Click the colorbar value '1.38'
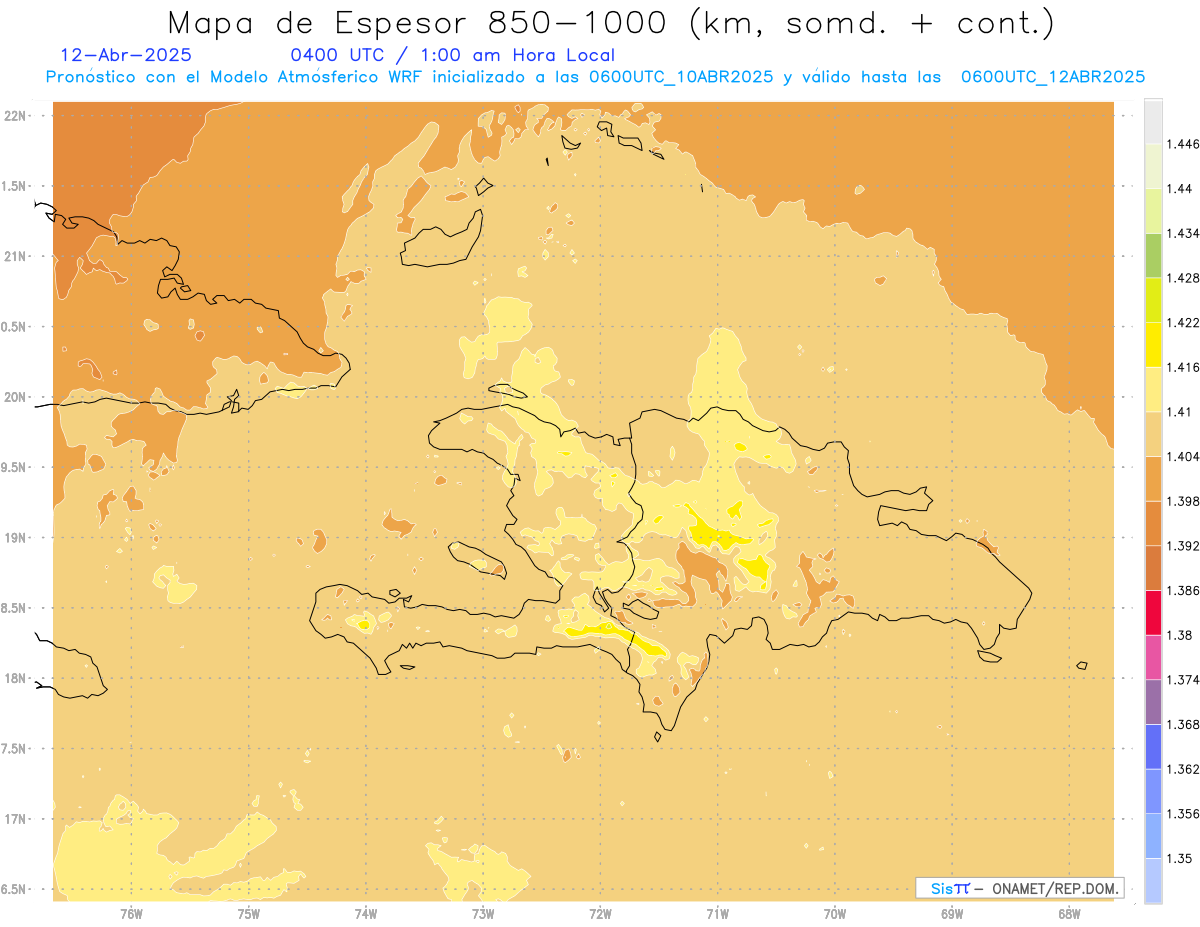The width and height of the screenshot is (1200, 927). (1180, 635)
